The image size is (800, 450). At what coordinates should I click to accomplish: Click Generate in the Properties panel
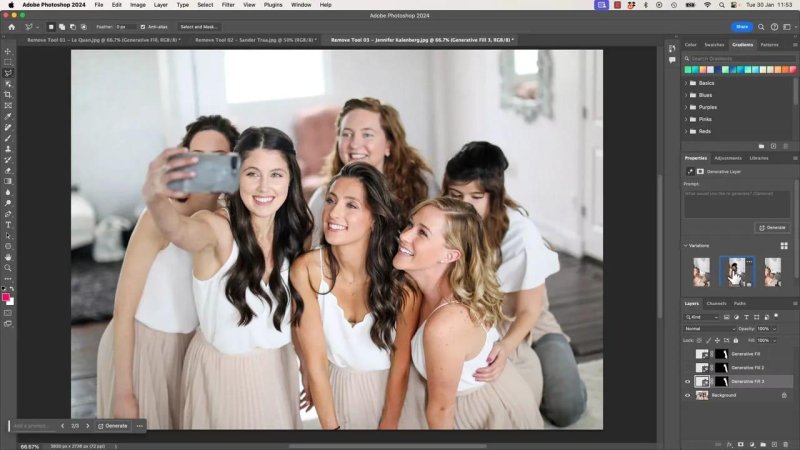(772, 228)
